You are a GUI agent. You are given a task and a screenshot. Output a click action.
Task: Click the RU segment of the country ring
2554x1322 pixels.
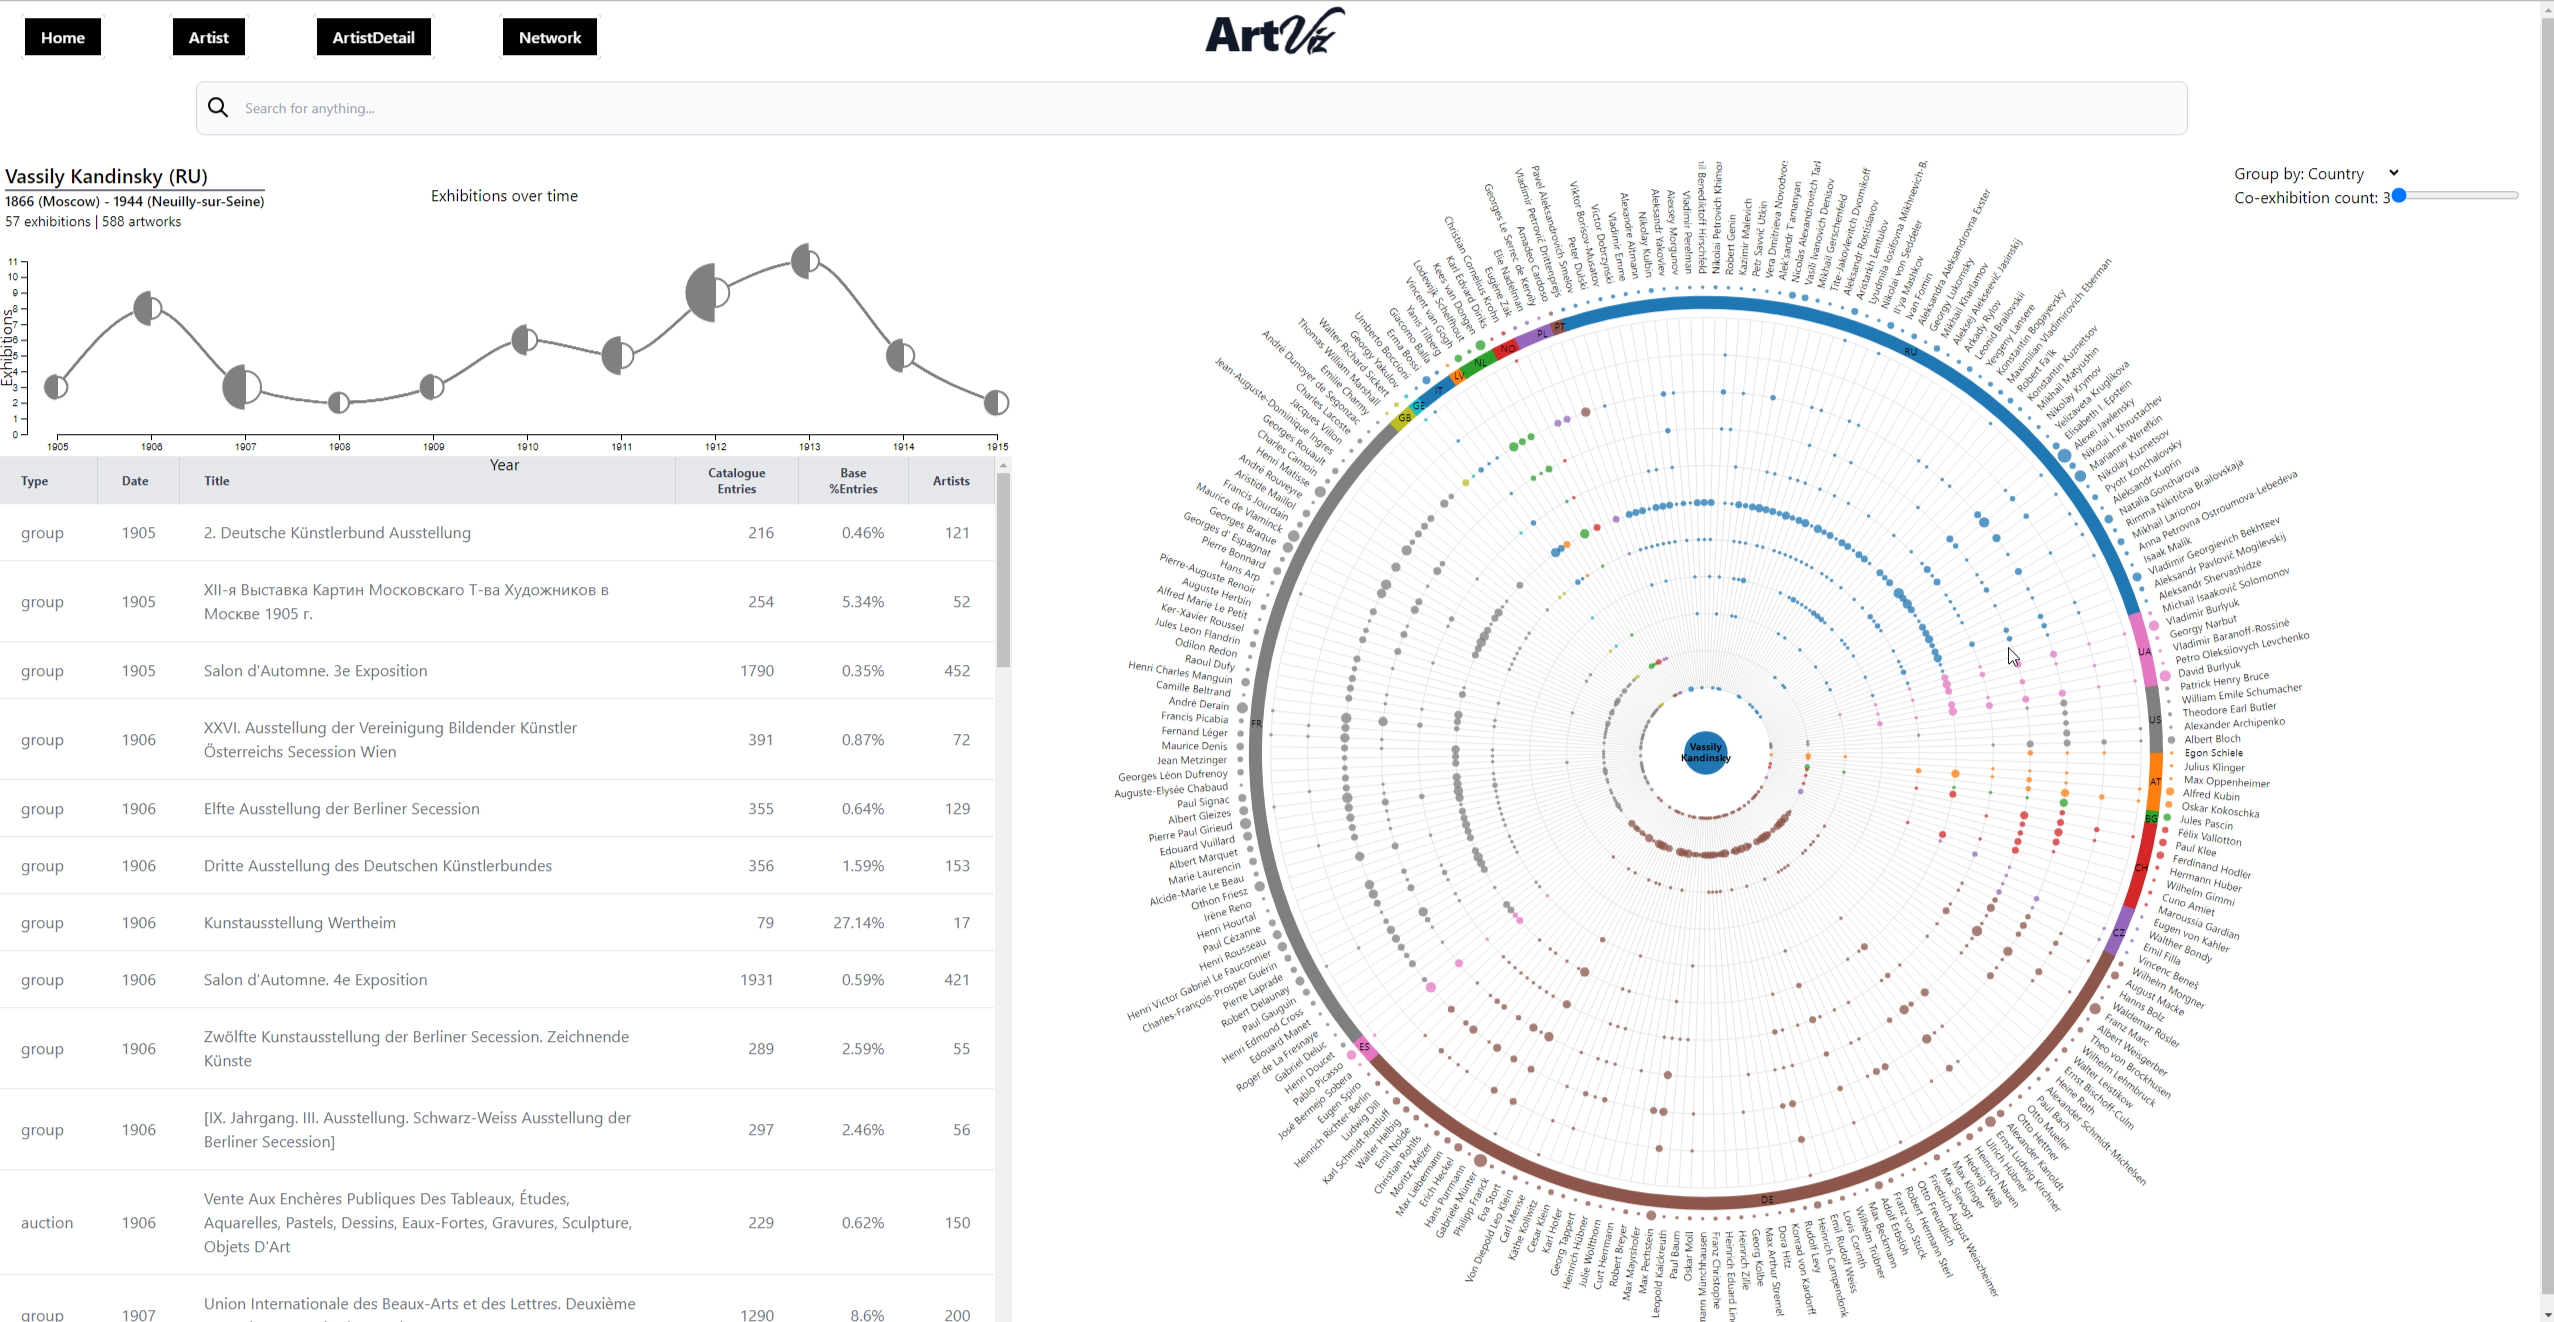point(1910,351)
